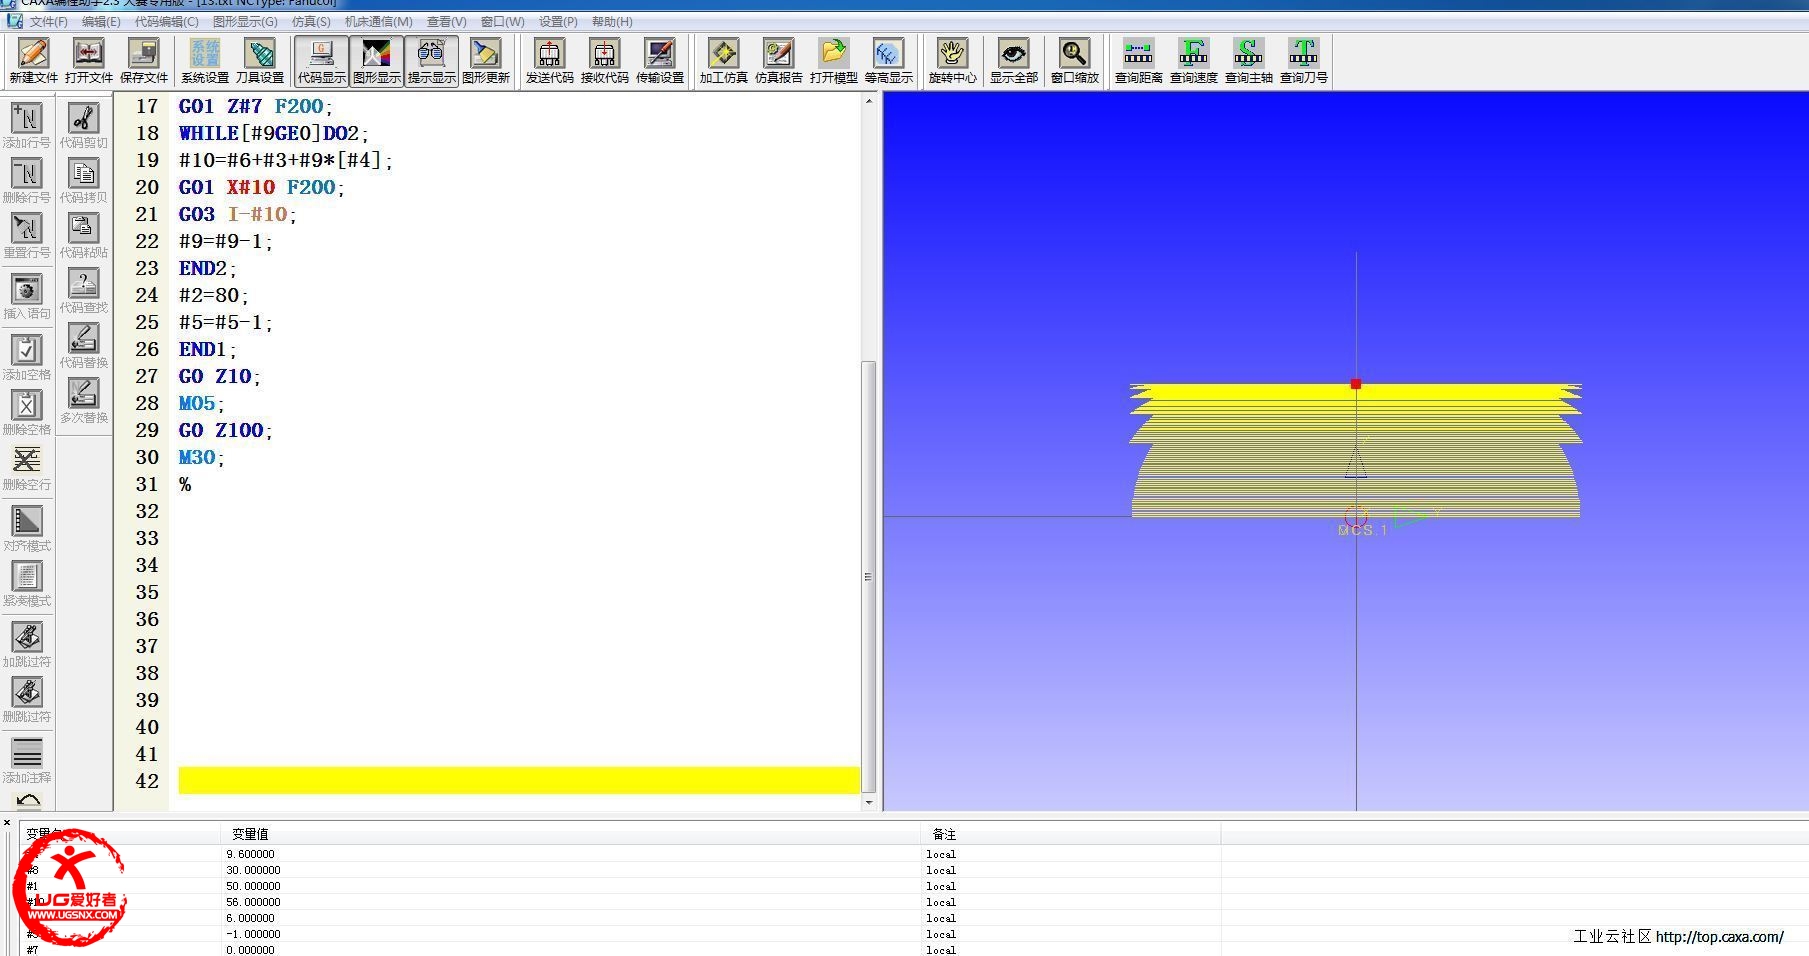Toggle 图形显示 (Graphics Display) panel

376,61
